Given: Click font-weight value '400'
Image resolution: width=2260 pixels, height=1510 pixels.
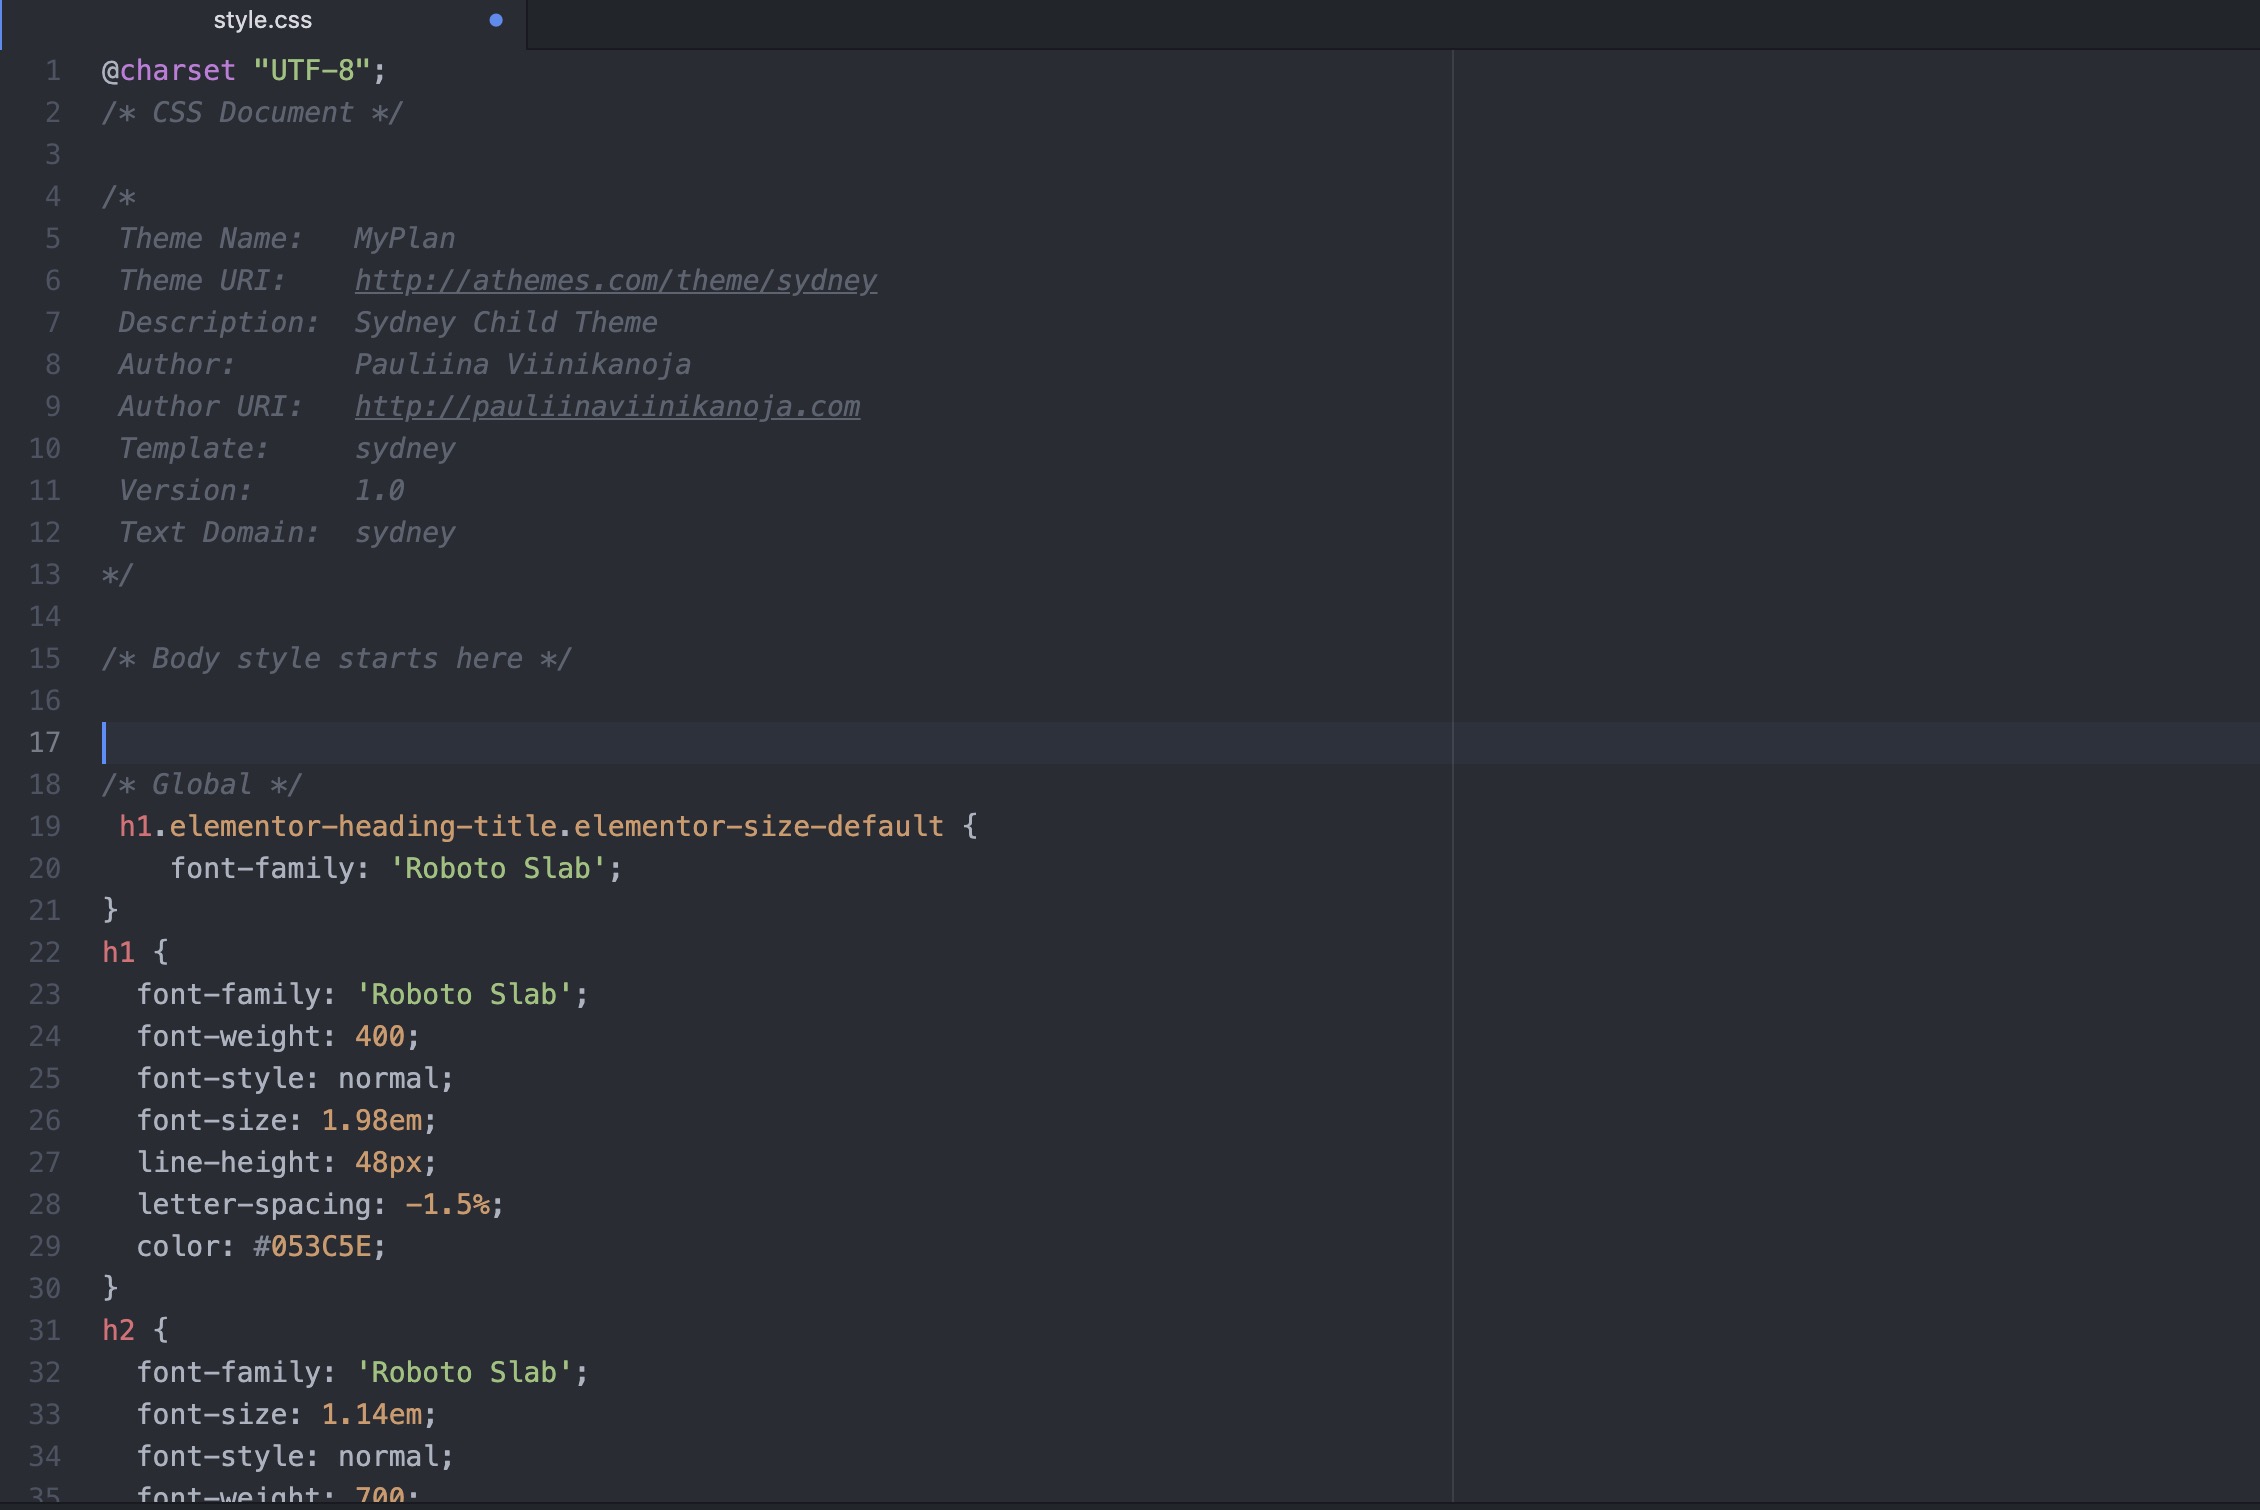Looking at the screenshot, I should (x=380, y=1037).
